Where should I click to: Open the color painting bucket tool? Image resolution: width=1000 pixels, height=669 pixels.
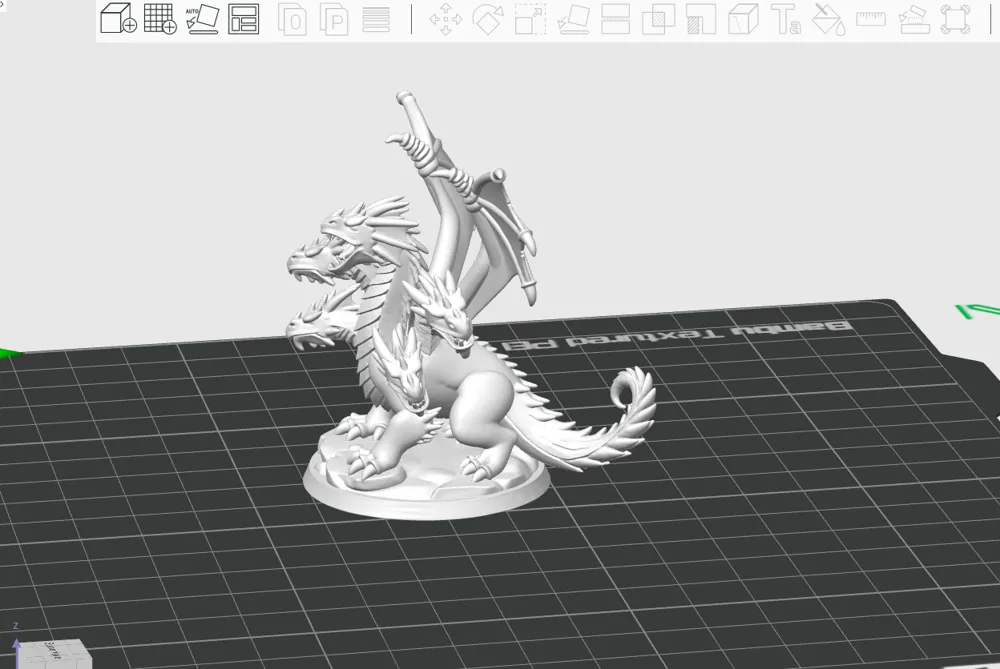(828, 19)
